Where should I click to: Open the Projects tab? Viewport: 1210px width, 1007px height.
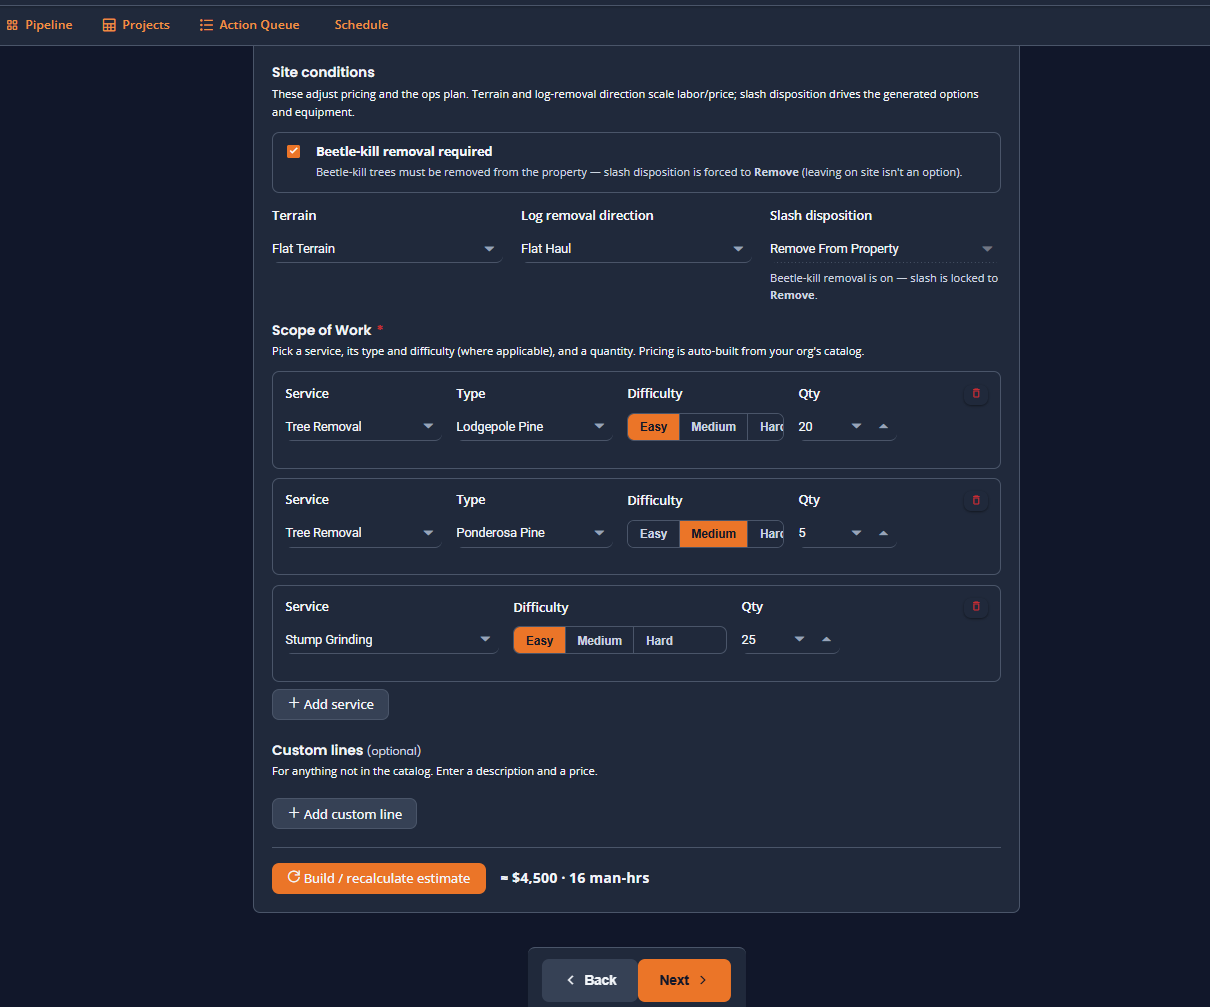136,25
